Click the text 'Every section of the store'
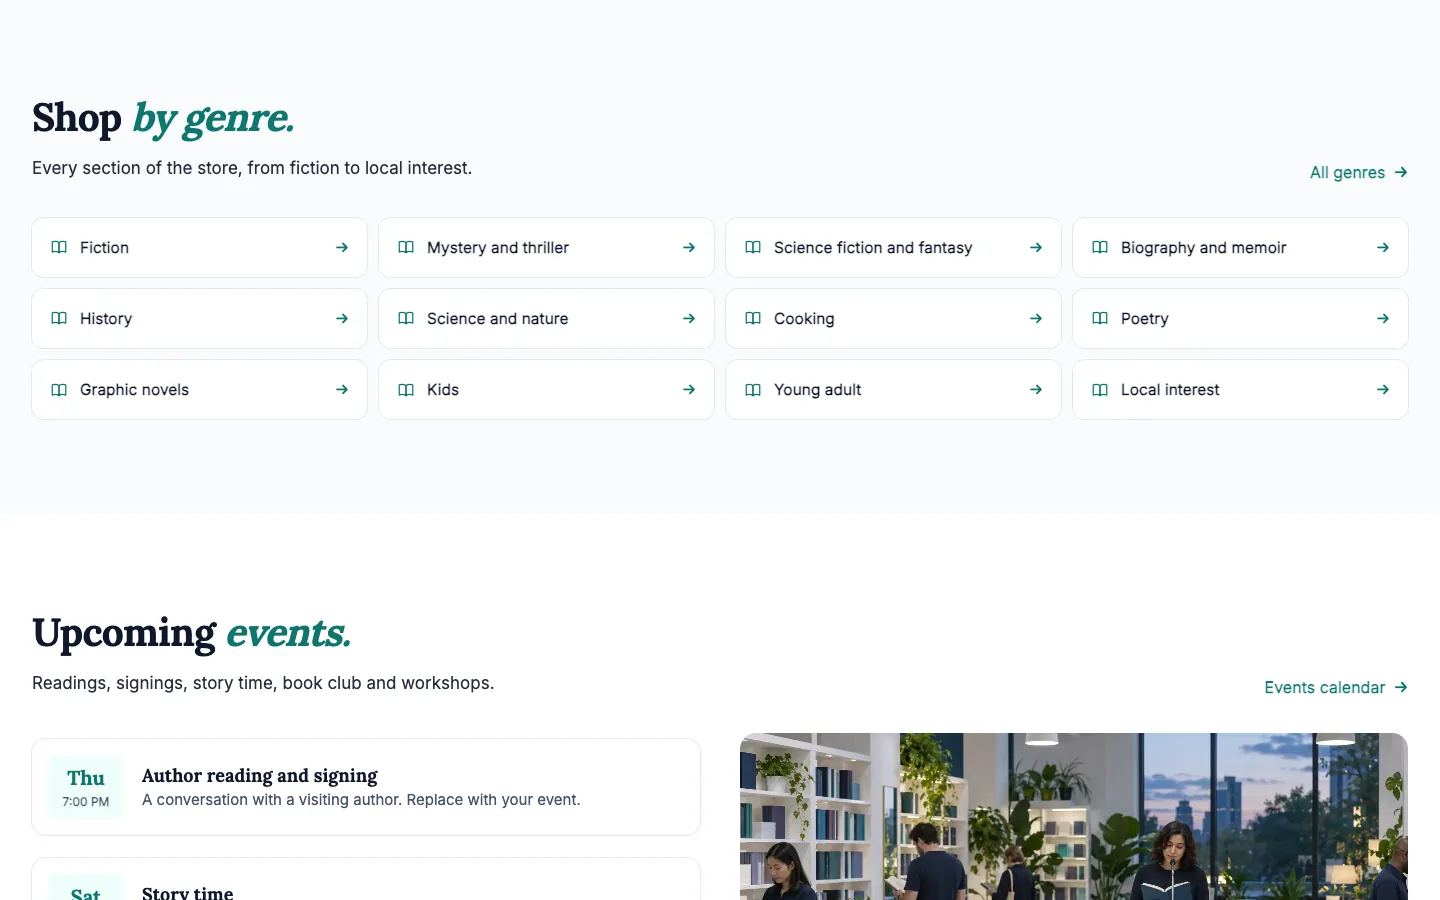This screenshot has width=1440, height=900. [x=135, y=168]
